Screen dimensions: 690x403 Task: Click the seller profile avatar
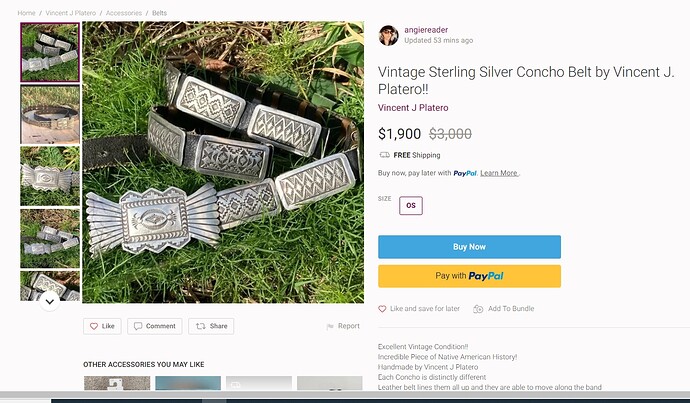pos(388,36)
